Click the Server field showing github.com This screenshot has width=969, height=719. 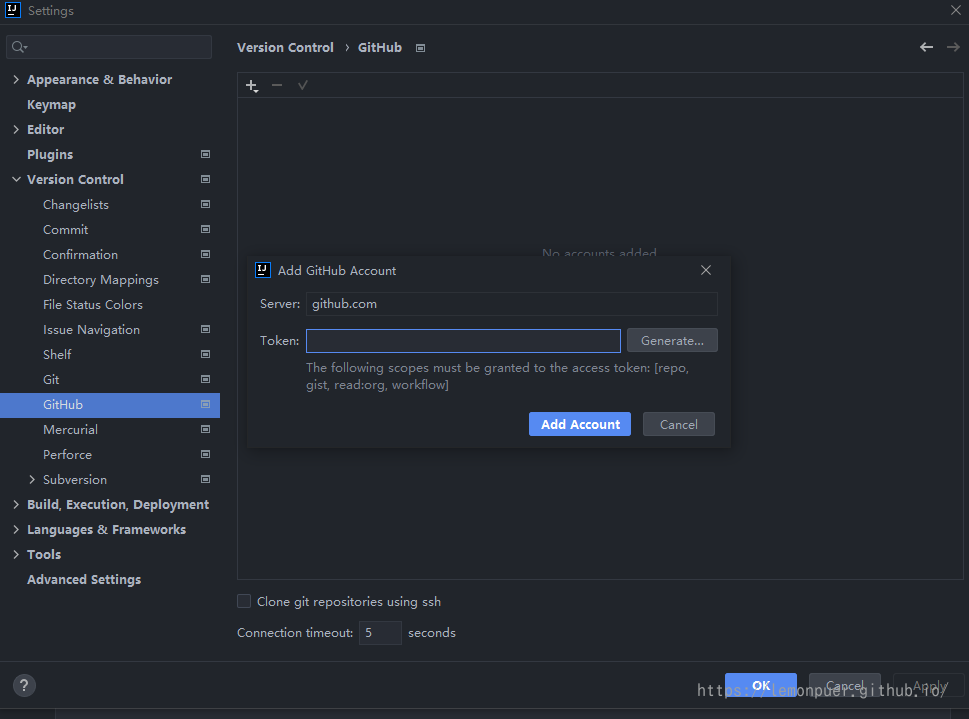click(512, 304)
